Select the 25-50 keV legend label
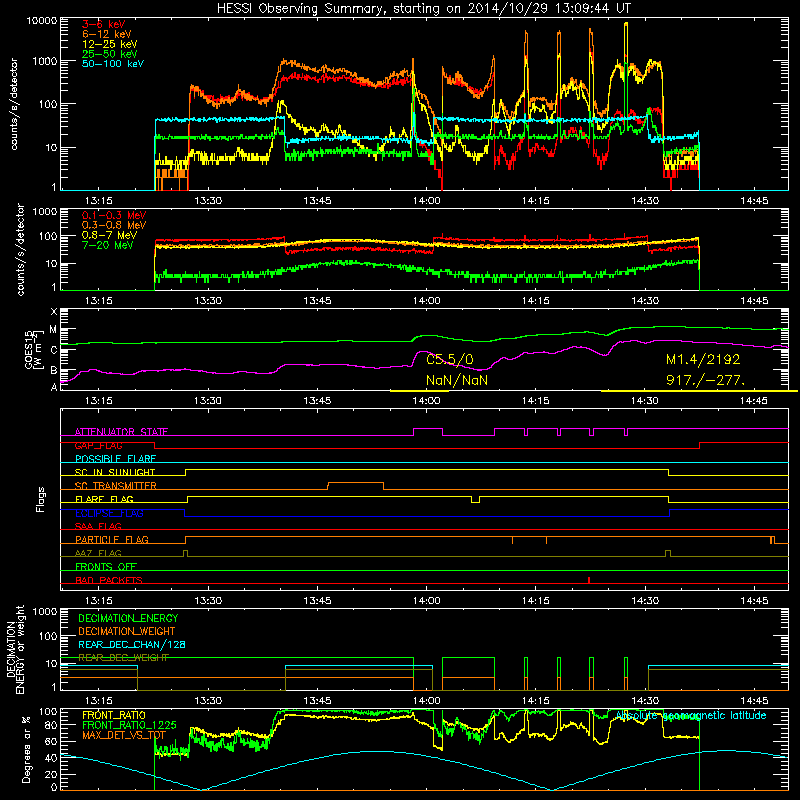 click(x=110, y=54)
